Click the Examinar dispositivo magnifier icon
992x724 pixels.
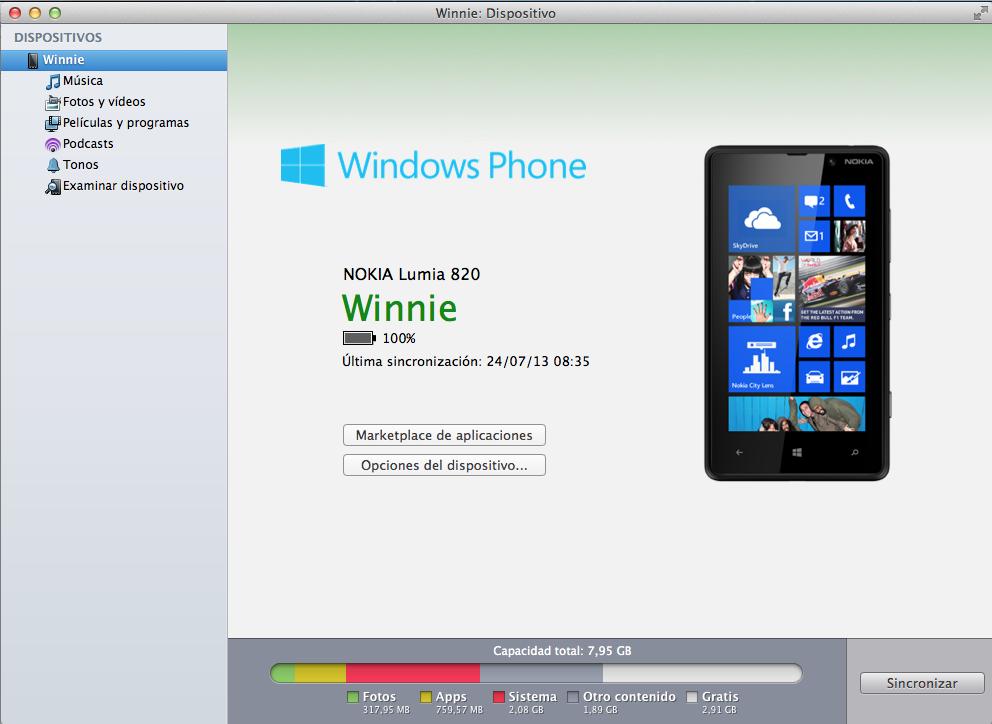click(53, 186)
